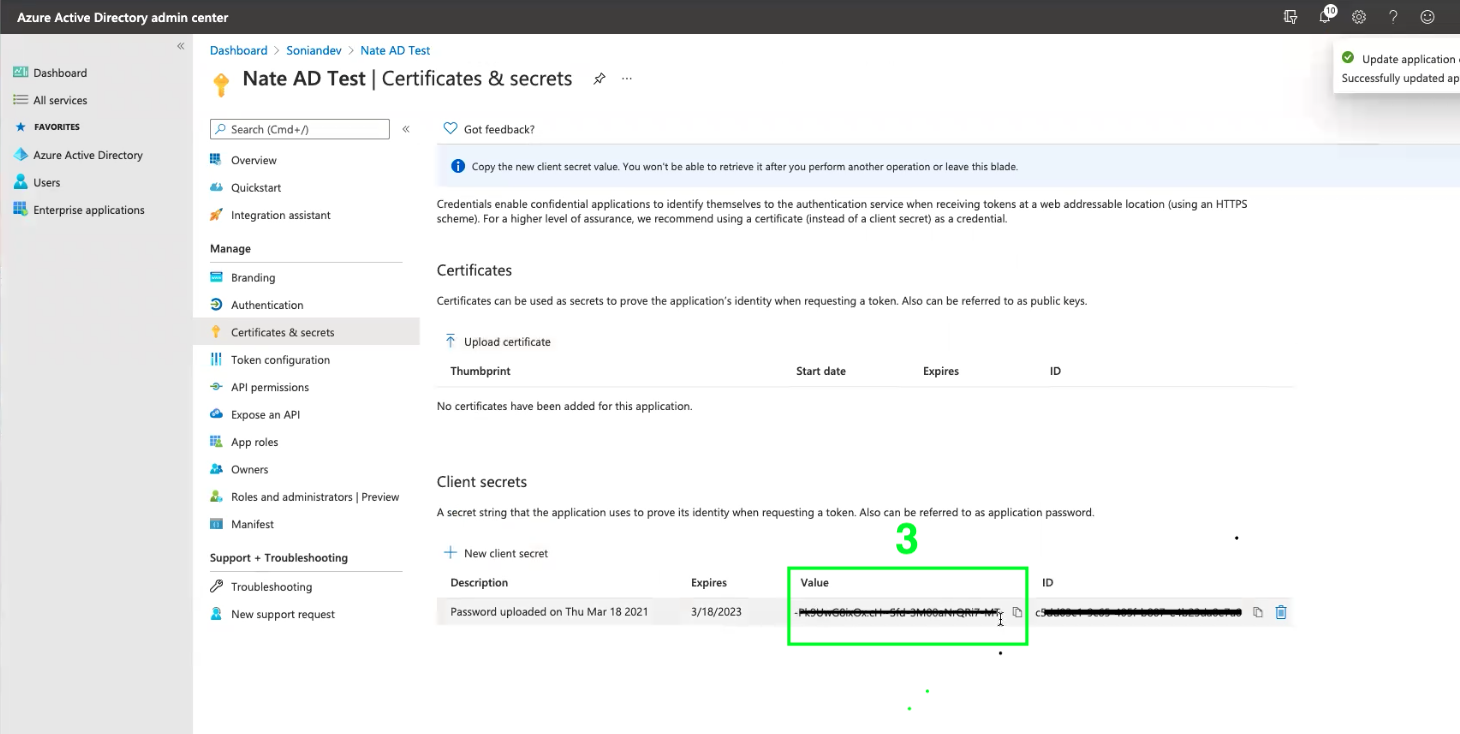Open the Branding menu item

pyautogui.click(x=252, y=278)
